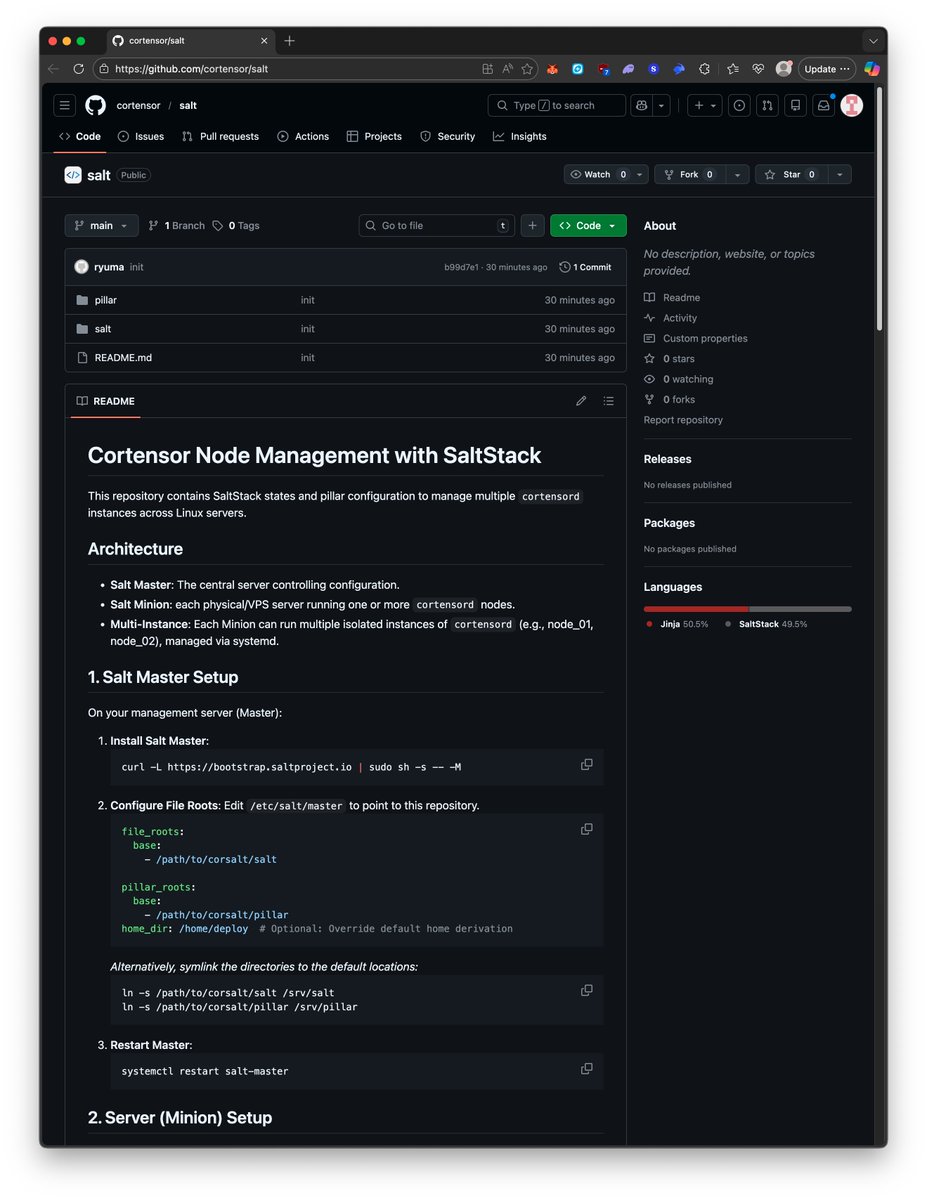Open the Readme link in About sidebar
Viewport: 927px width, 1200px height.
[x=672, y=298]
